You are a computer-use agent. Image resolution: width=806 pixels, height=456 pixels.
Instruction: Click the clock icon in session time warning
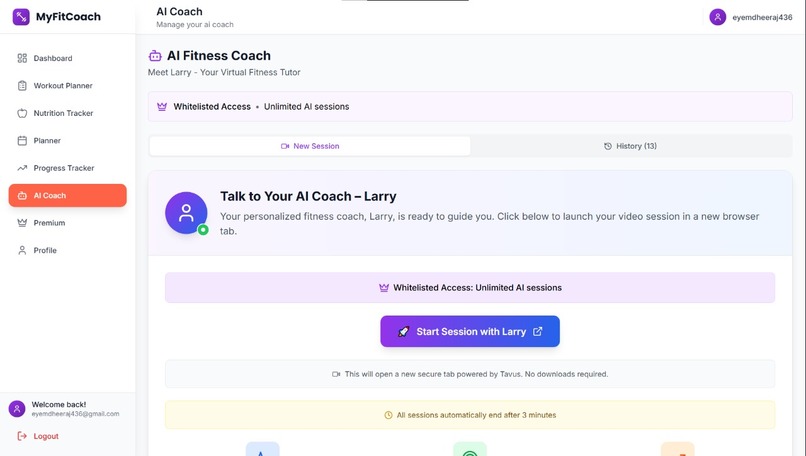point(388,415)
